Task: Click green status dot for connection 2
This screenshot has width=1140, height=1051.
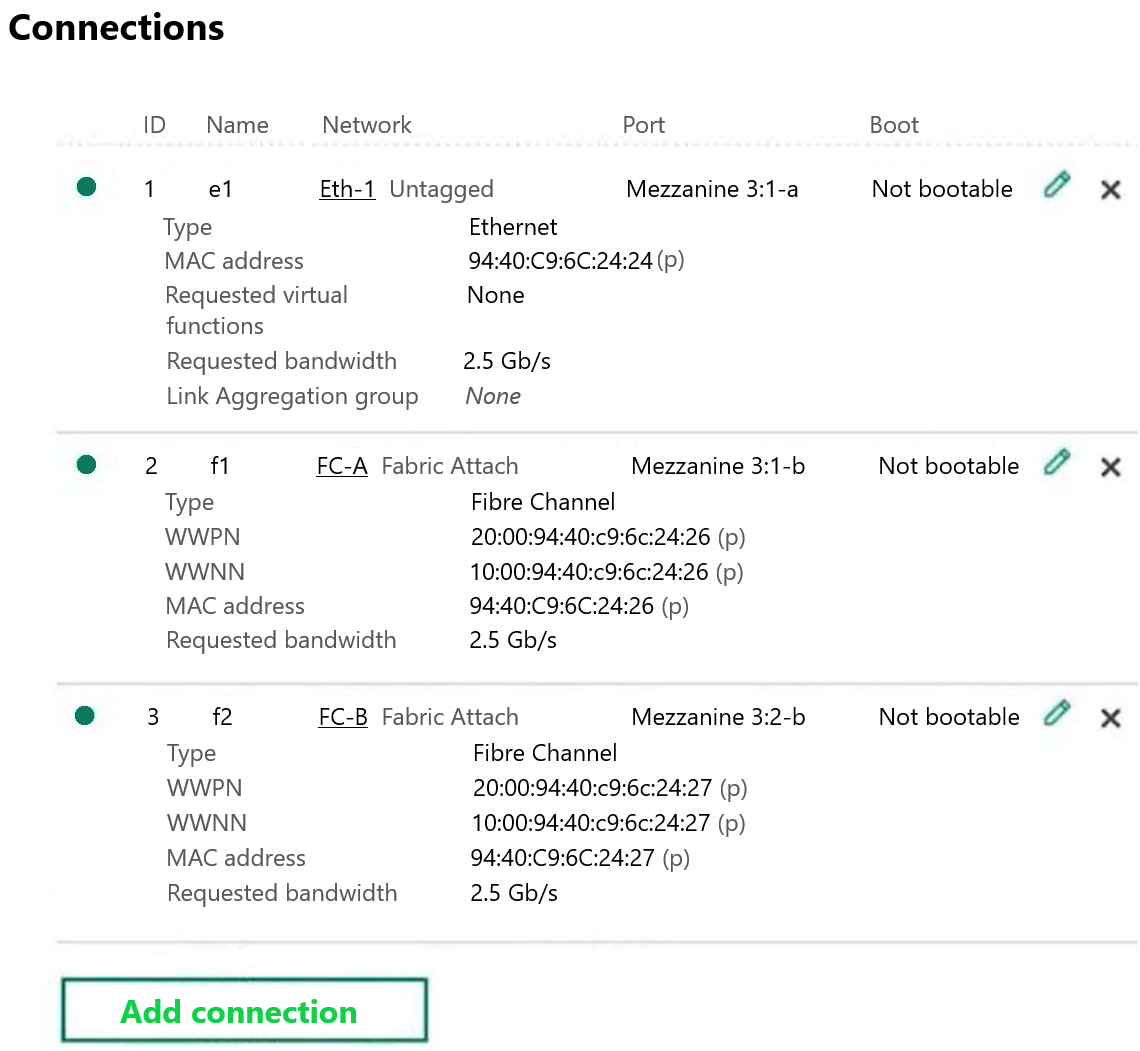Action: tap(87, 464)
